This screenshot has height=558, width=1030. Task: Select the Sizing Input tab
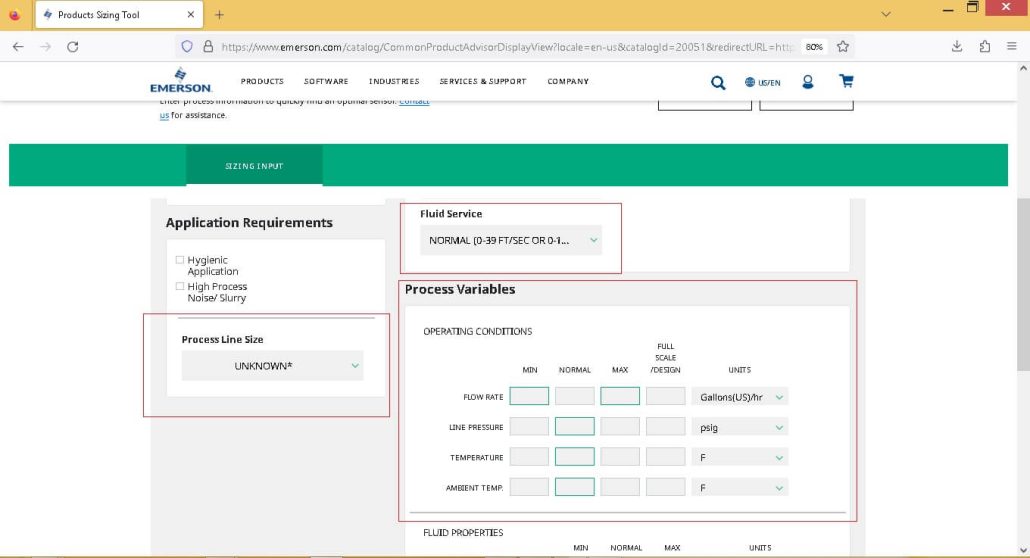coord(254,166)
